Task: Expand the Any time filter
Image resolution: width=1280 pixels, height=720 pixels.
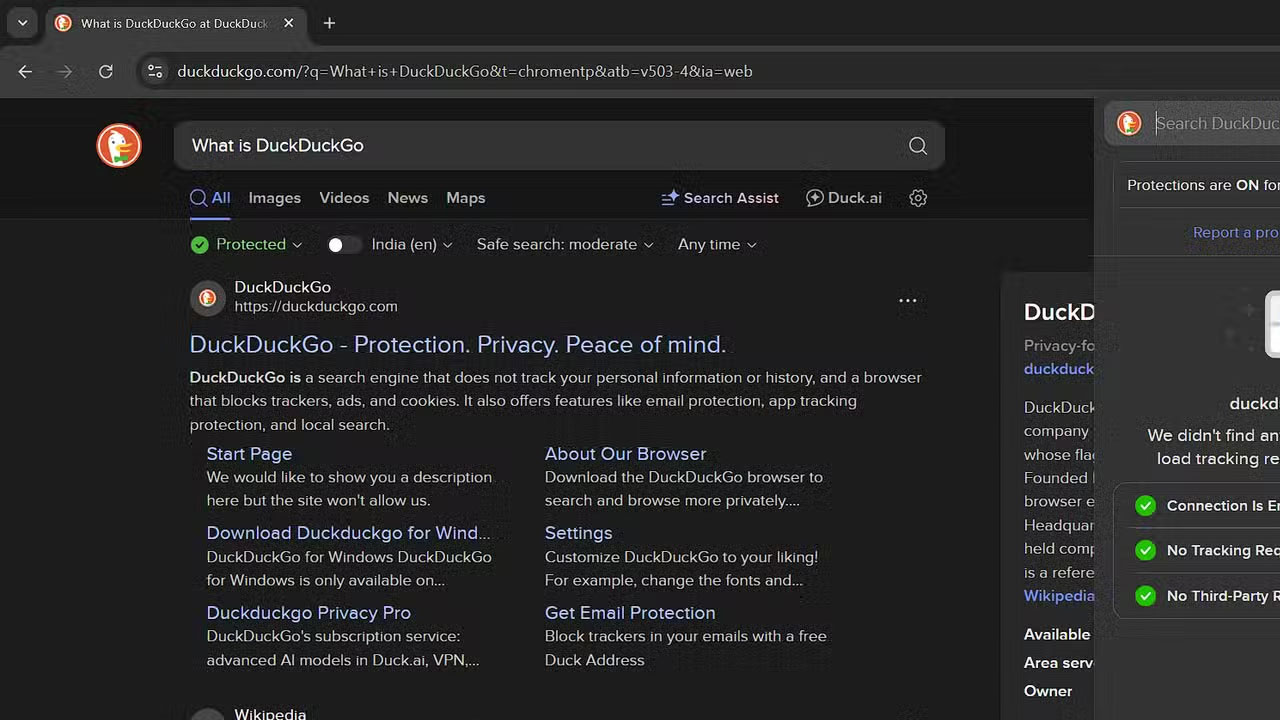Action: [x=717, y=245]
